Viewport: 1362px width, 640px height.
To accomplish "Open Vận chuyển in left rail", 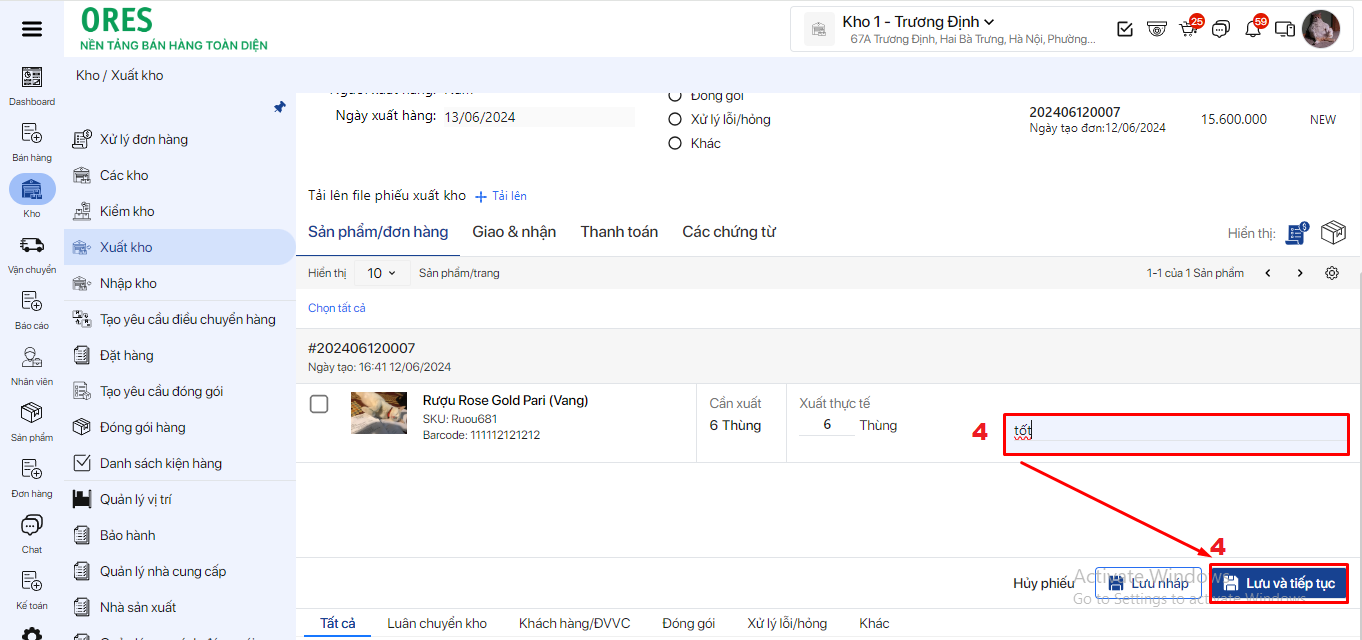I will click(x=32, y=253).
